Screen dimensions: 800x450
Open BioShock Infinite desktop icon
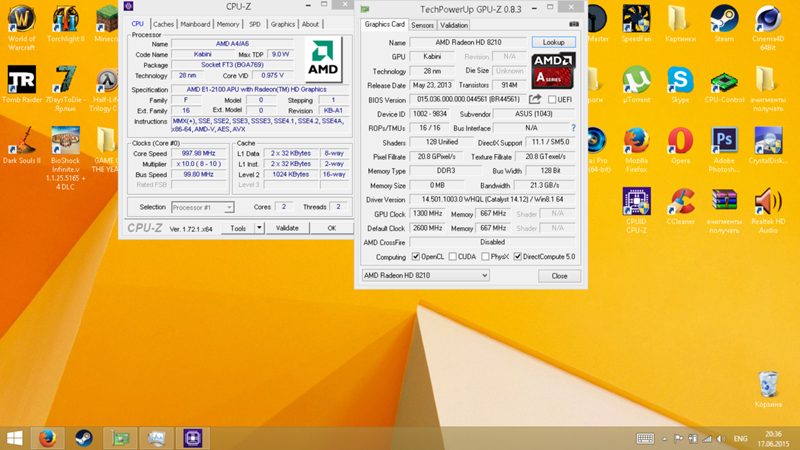click(65, 158)
